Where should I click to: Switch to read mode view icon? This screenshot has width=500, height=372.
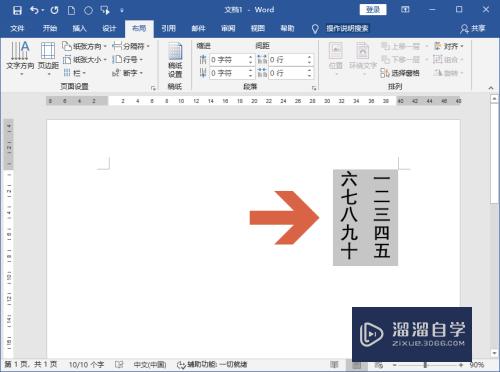coord(334,365)
